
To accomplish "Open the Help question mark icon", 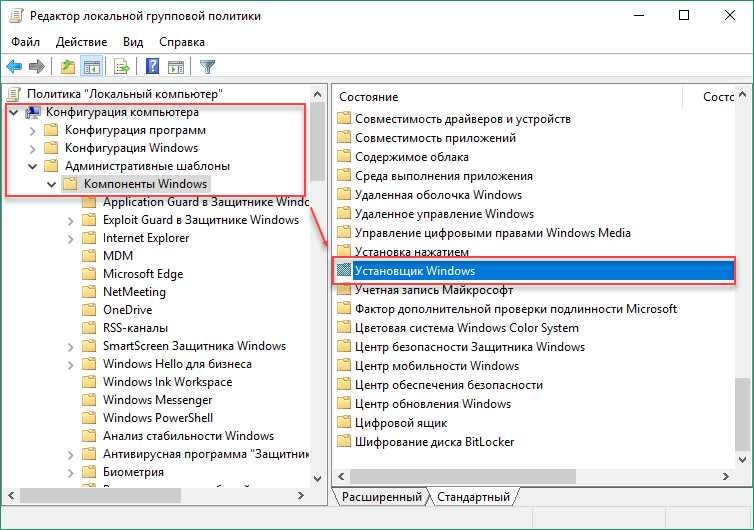I will coord(152,66).
